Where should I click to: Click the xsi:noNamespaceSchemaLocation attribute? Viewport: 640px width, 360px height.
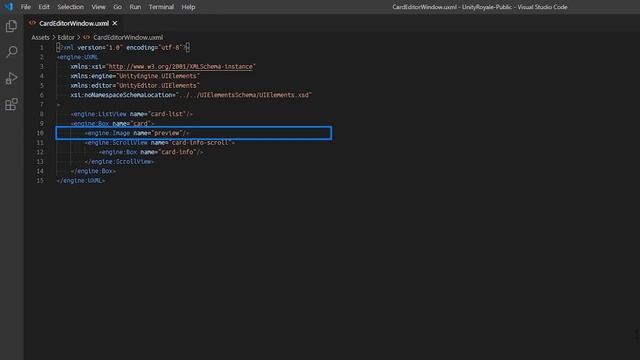click(x=191, y=95)
